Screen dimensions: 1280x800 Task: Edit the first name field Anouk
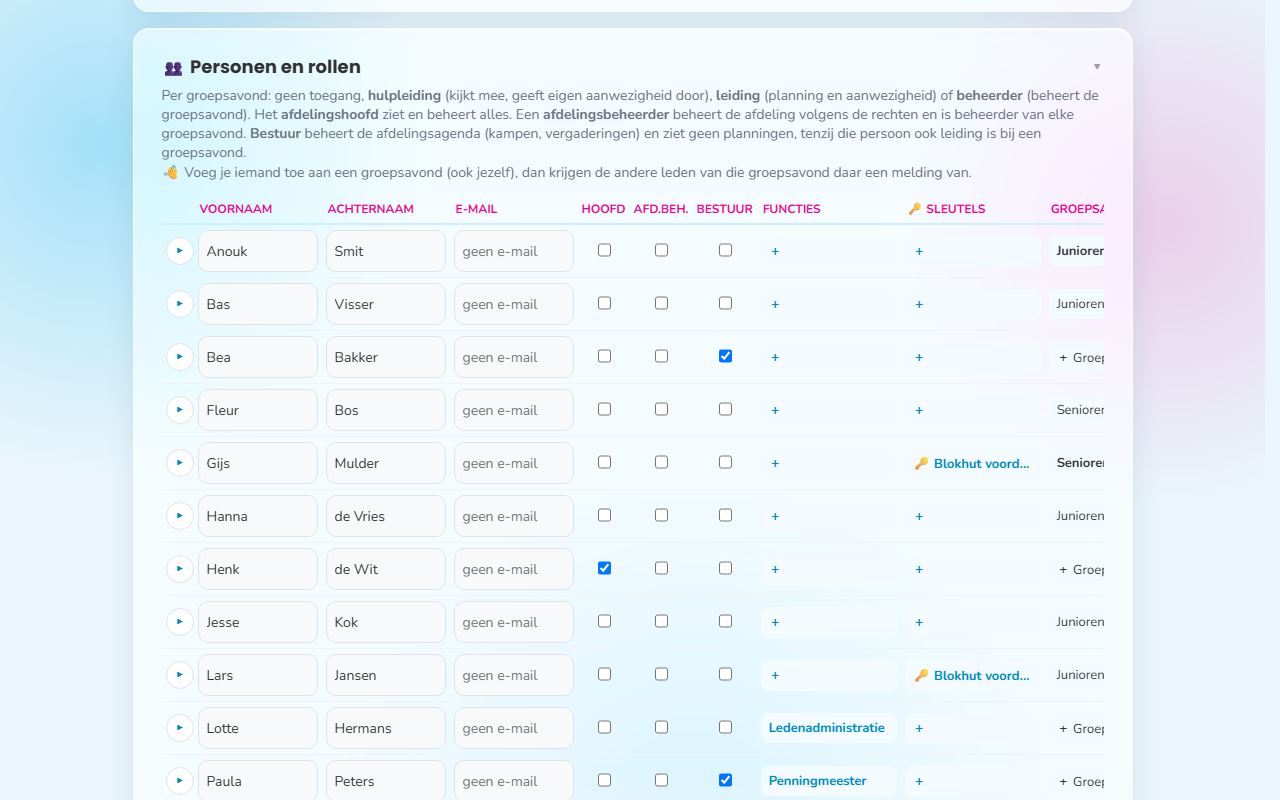click(258, 251)
